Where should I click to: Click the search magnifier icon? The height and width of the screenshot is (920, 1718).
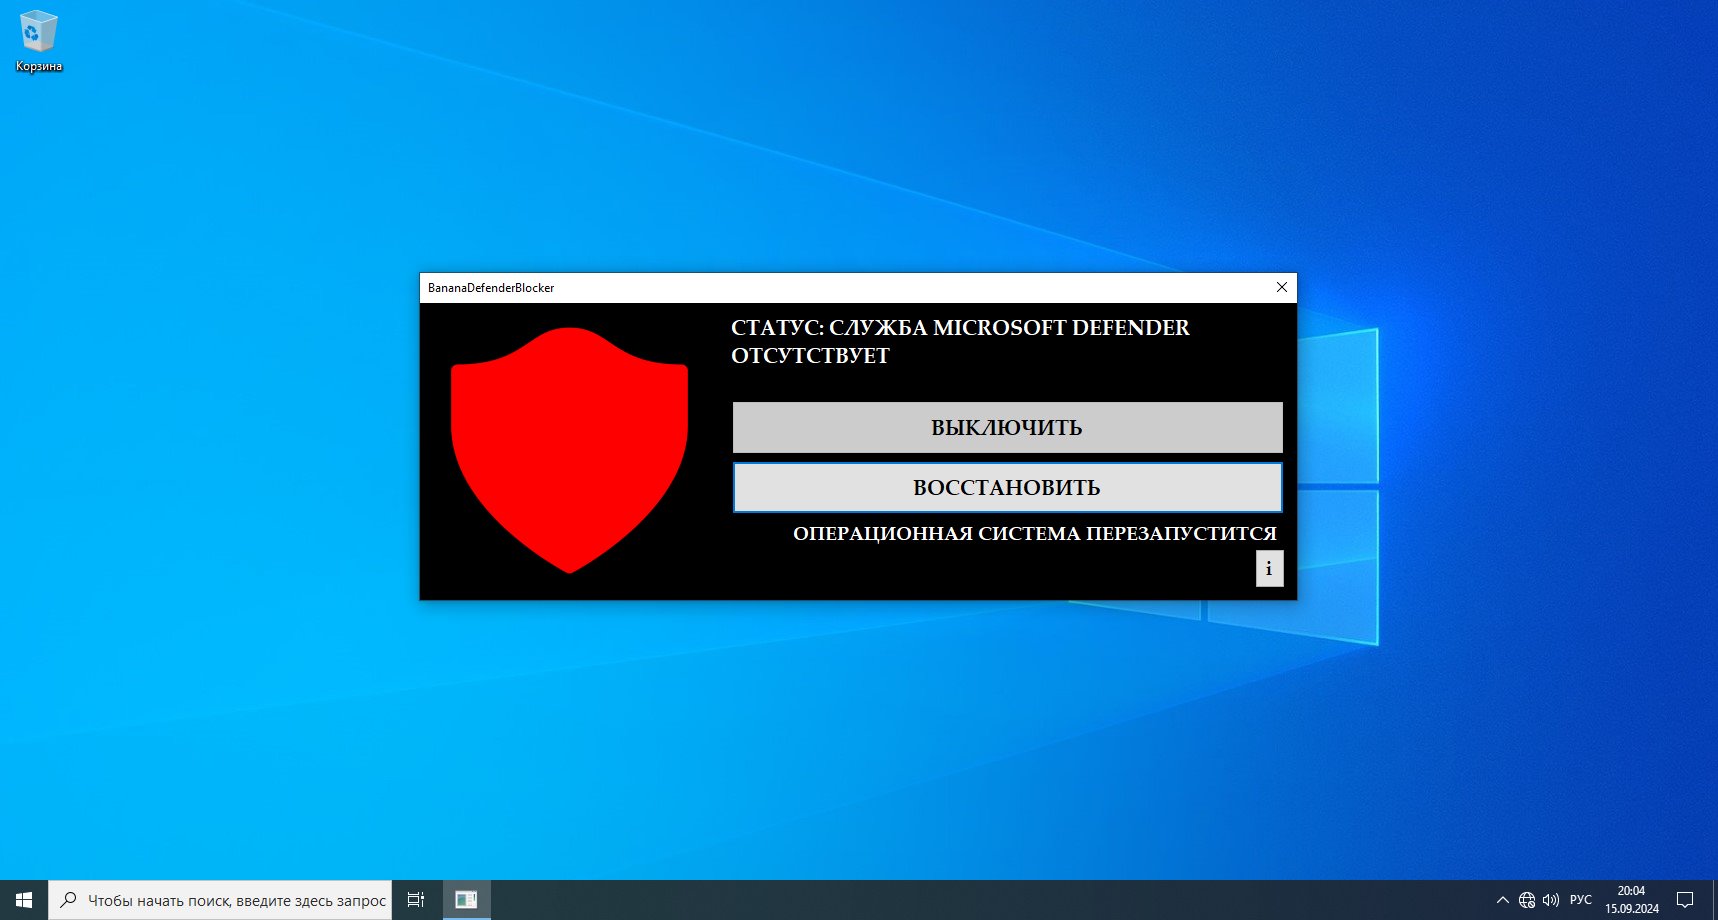pyautogui.click(x=68, y=900)
